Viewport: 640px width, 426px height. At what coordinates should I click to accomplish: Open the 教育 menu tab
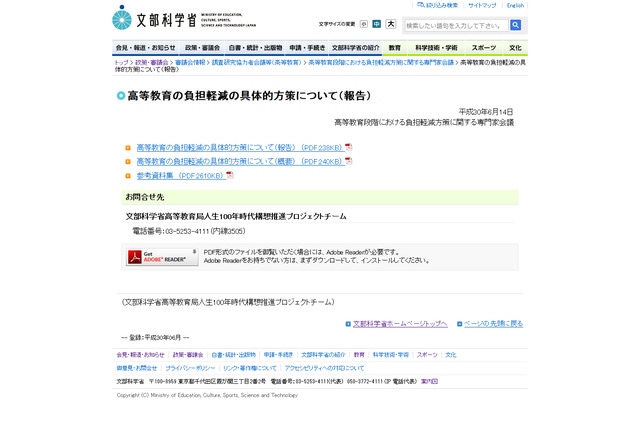tap(394, 48)
